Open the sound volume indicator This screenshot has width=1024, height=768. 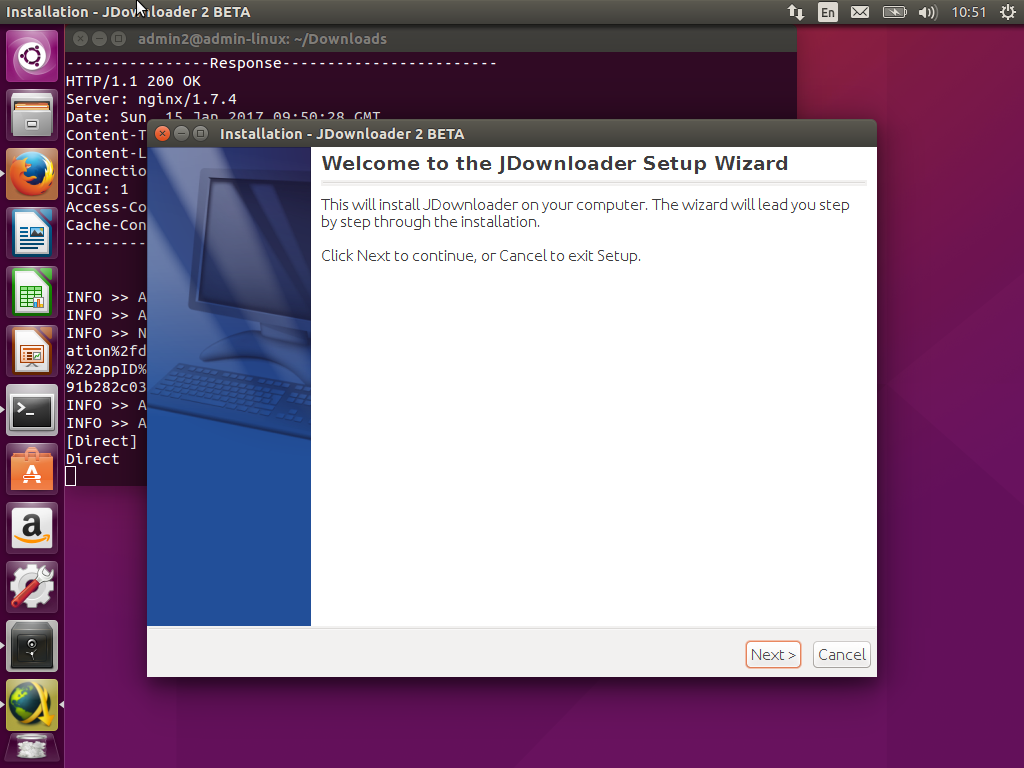(x=927, y=12)
